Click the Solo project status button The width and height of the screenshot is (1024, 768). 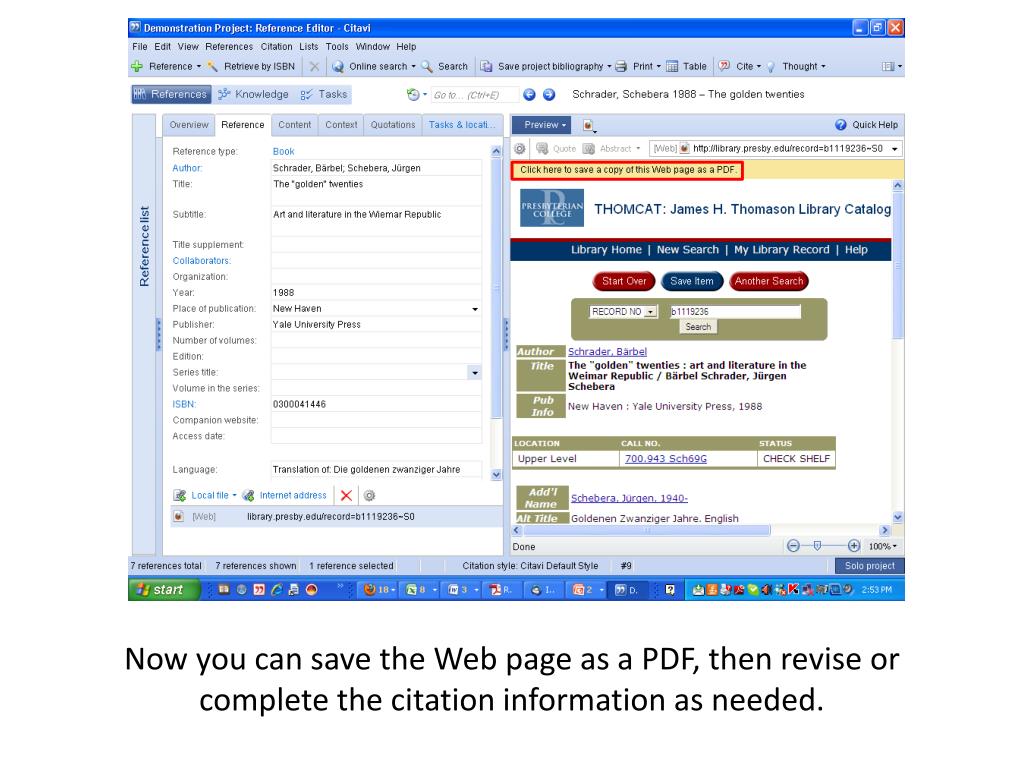pos(869,566)
